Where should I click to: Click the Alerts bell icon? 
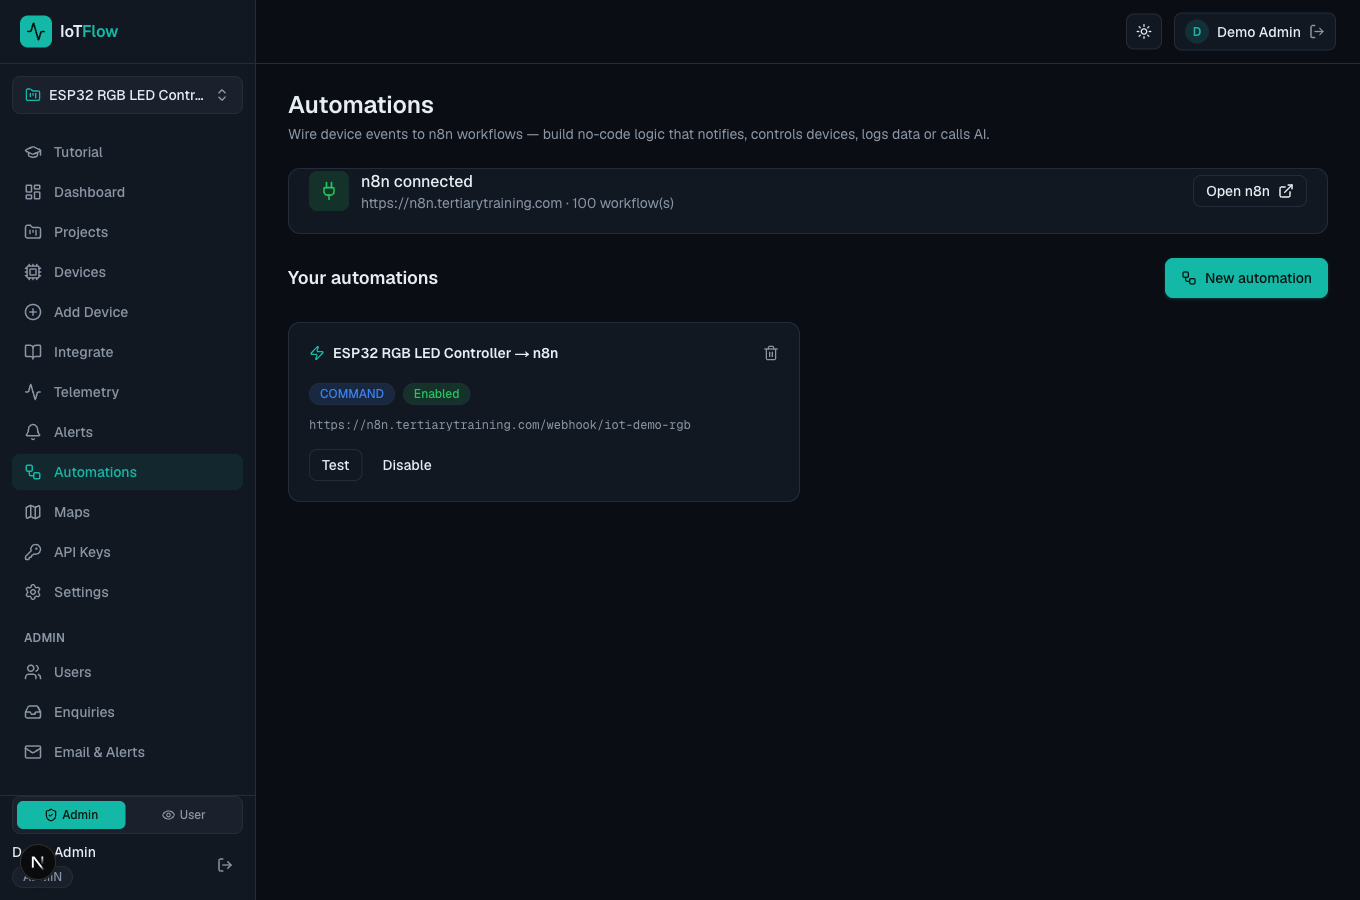(x=33, y=432)
